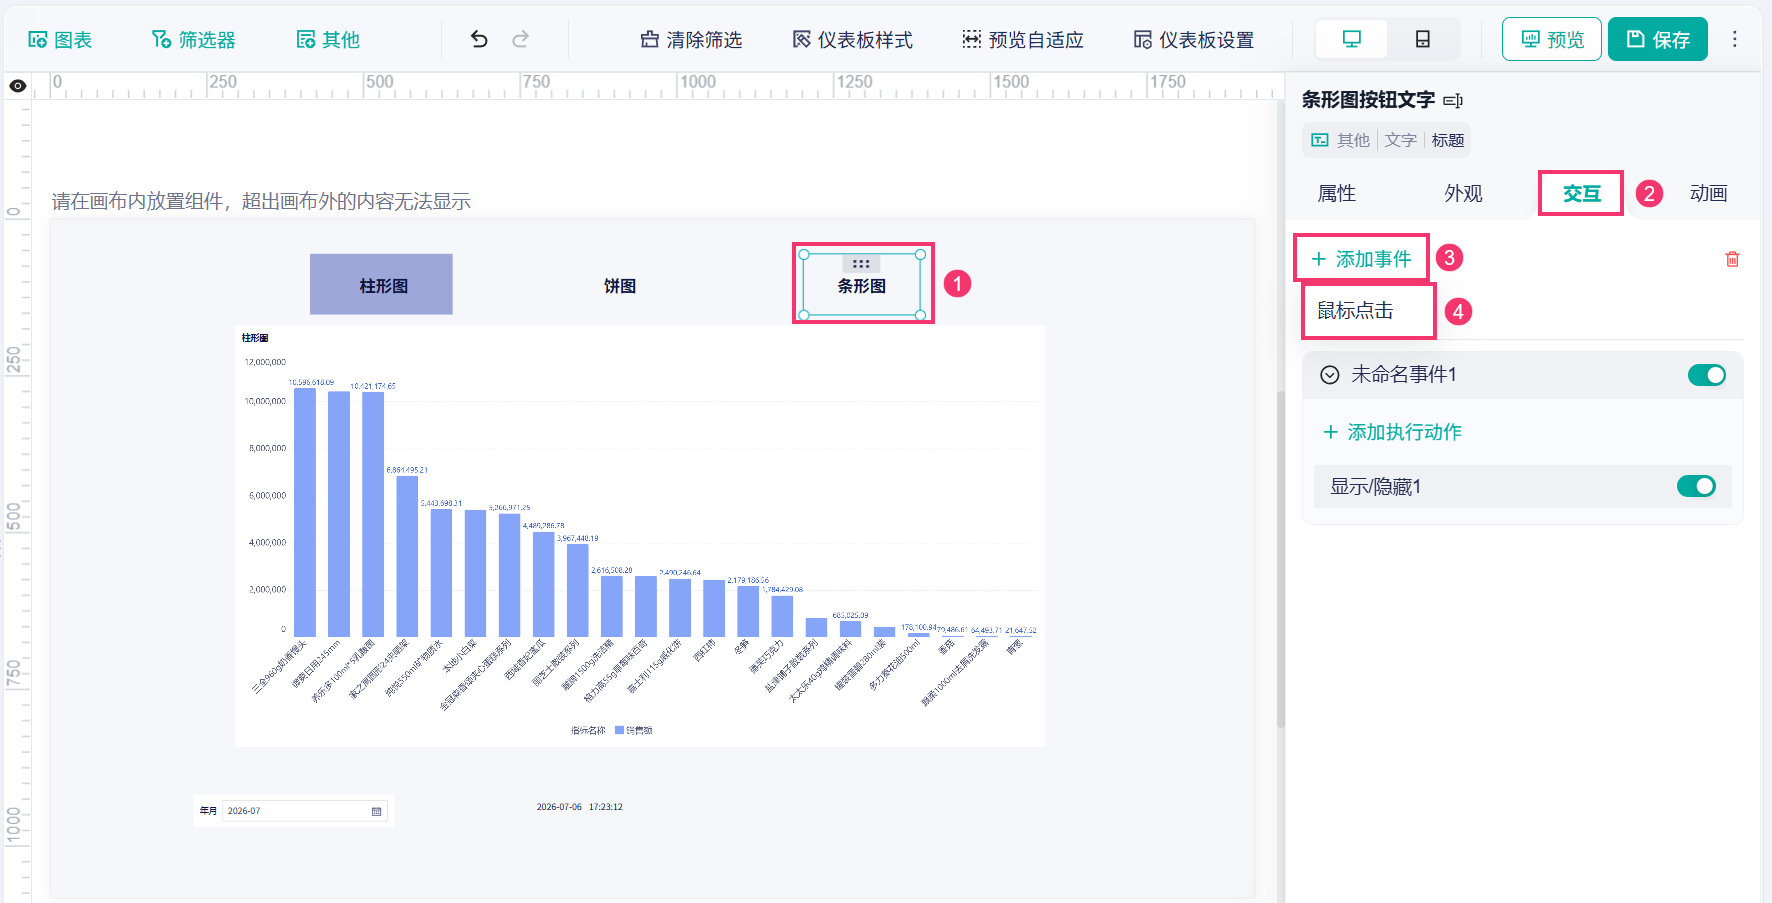The image size is (1772, 903).
Task: Click the 保存 save button
Action: [1657, 39]
